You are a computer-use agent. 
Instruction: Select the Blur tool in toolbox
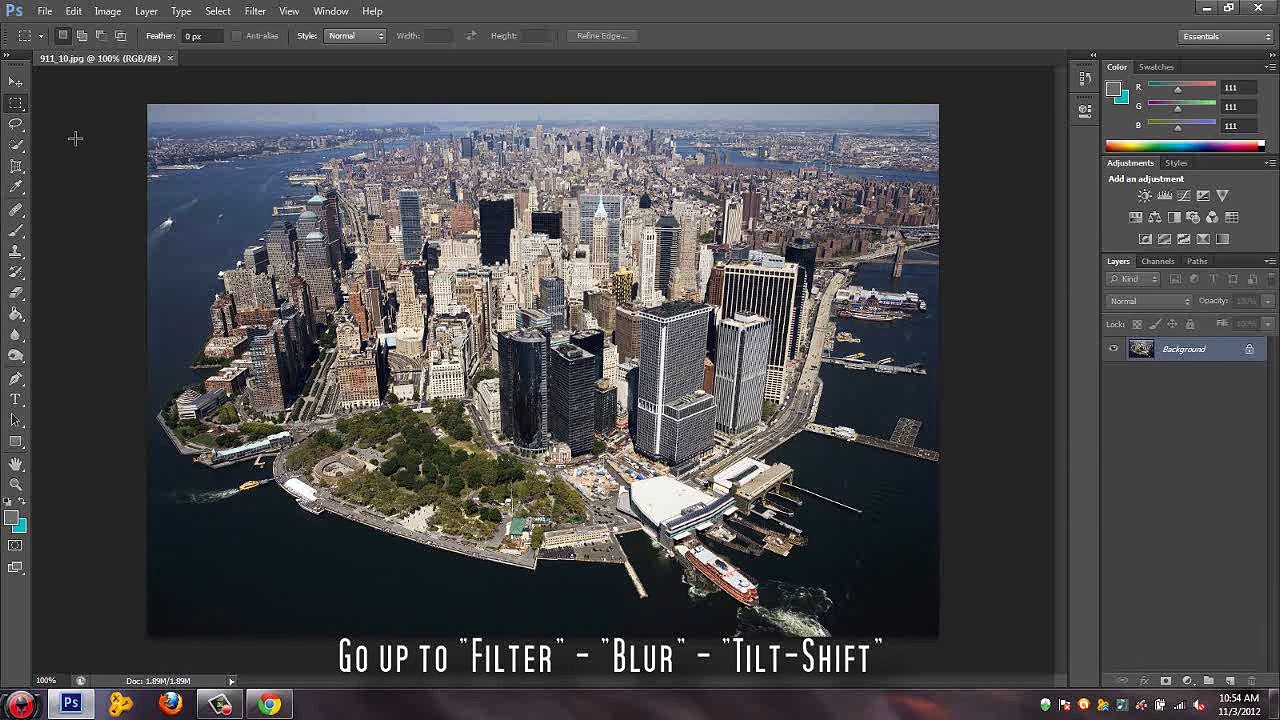(16, 336)
